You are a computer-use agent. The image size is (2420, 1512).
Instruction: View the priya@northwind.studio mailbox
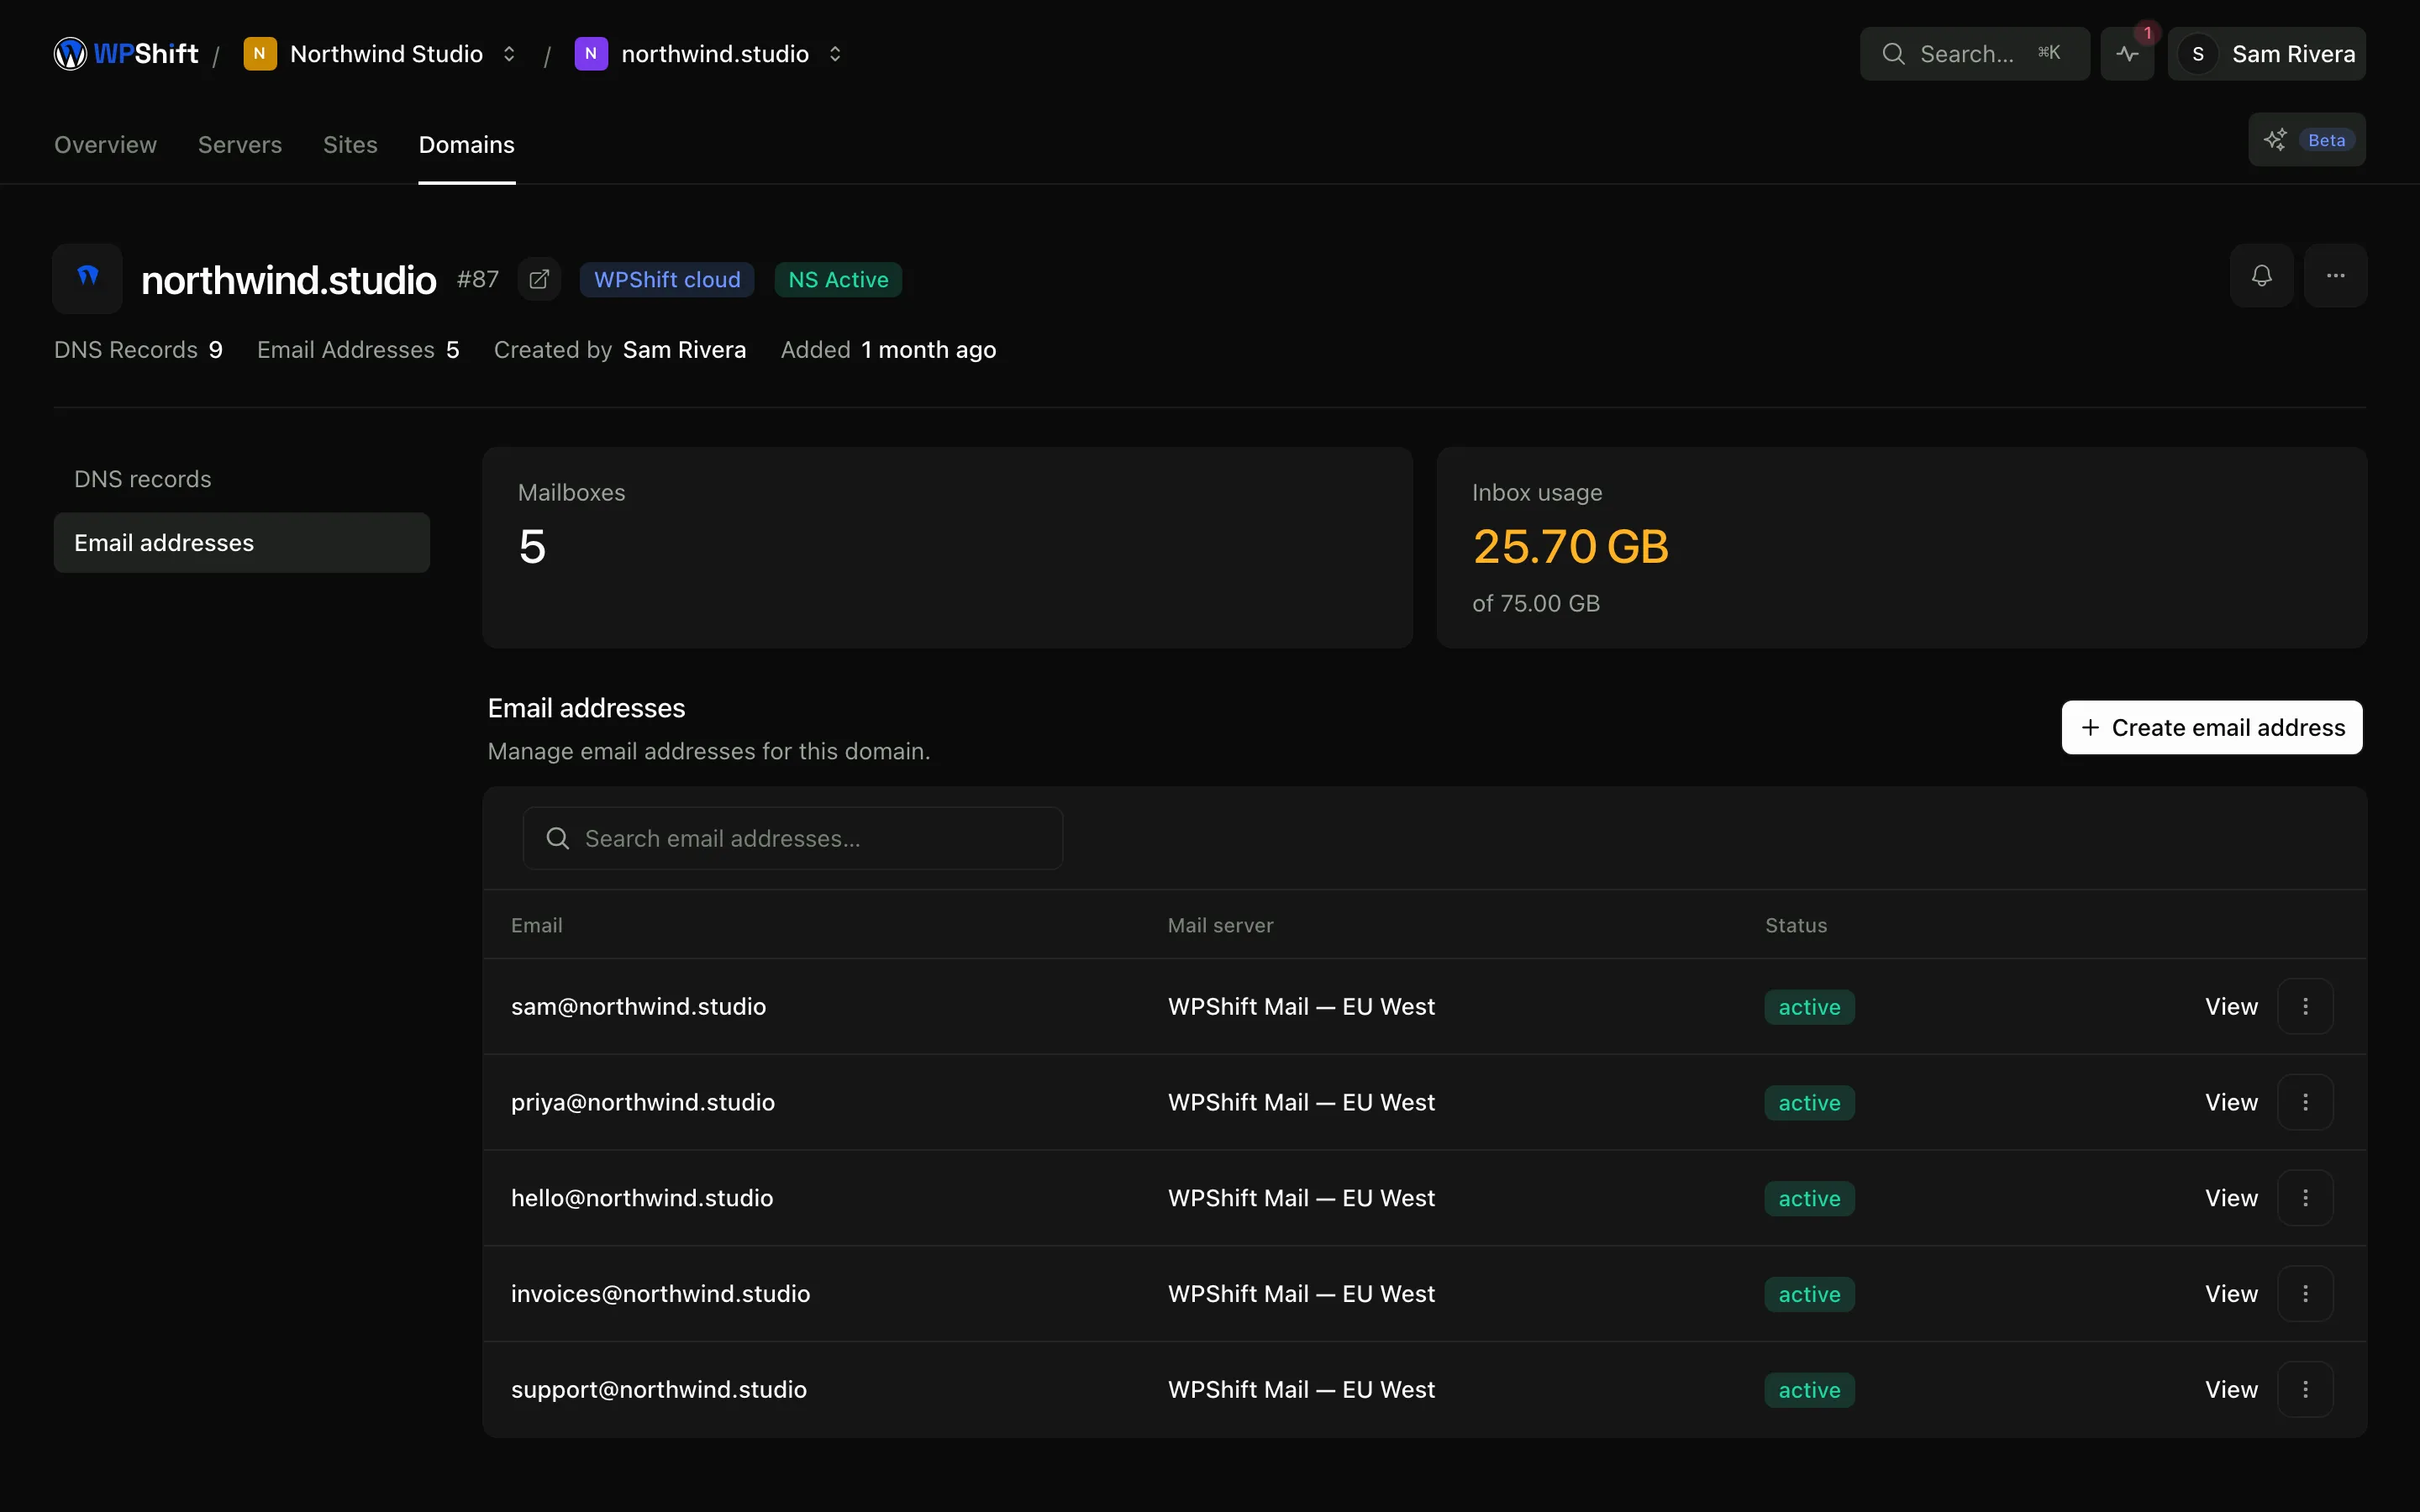(x=2232, y=1103)
